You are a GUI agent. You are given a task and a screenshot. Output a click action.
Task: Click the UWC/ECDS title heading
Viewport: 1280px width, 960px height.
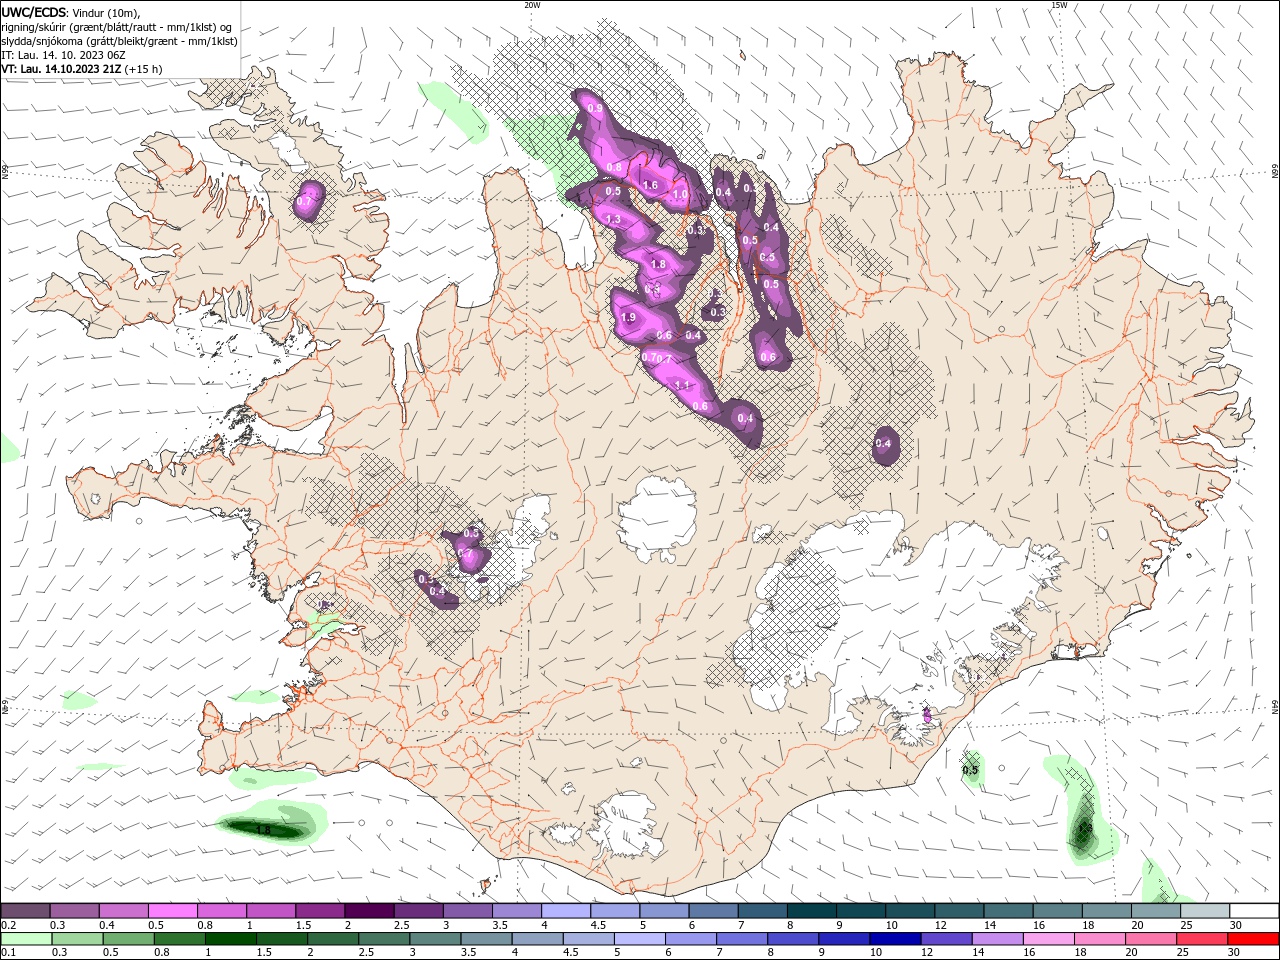click(34, 12)
